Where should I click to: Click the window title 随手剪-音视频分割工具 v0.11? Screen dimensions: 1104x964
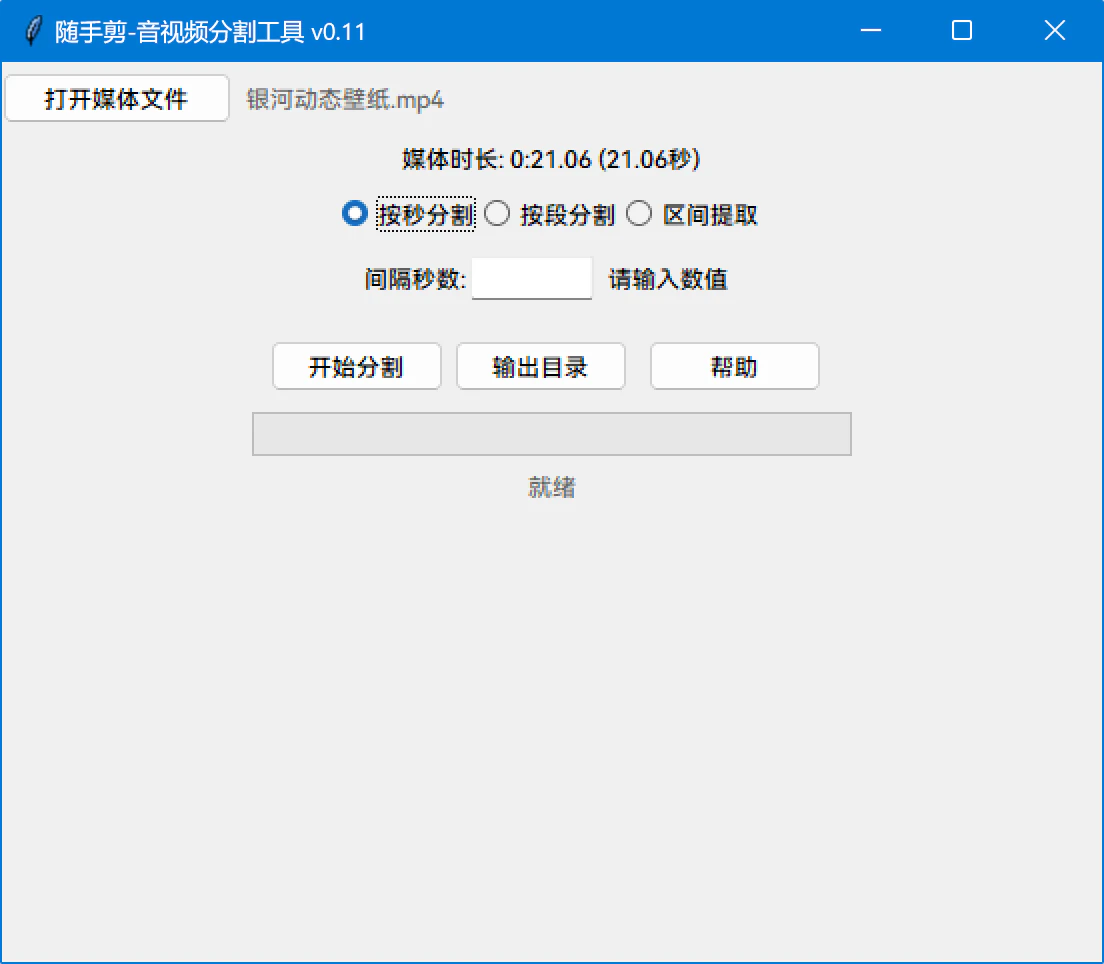[210, 32]
